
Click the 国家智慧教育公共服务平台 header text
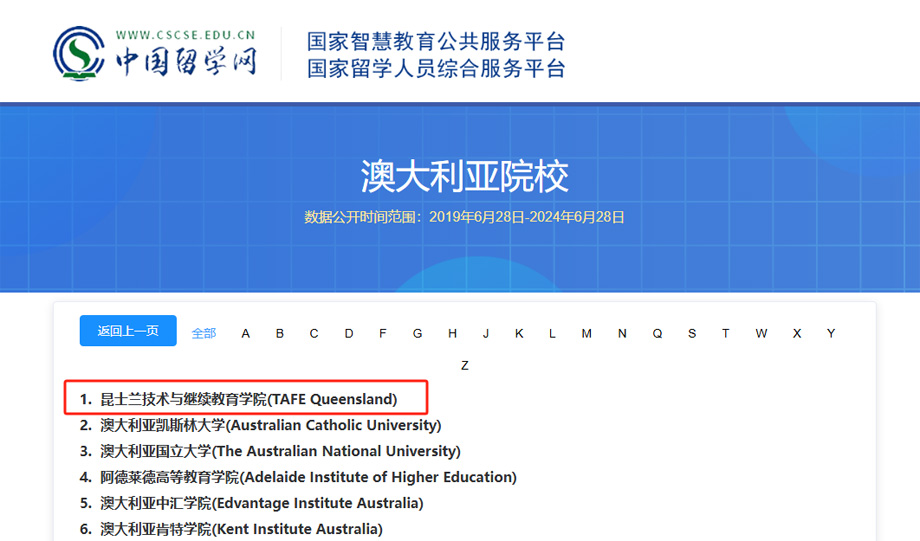tap(436, 41)
